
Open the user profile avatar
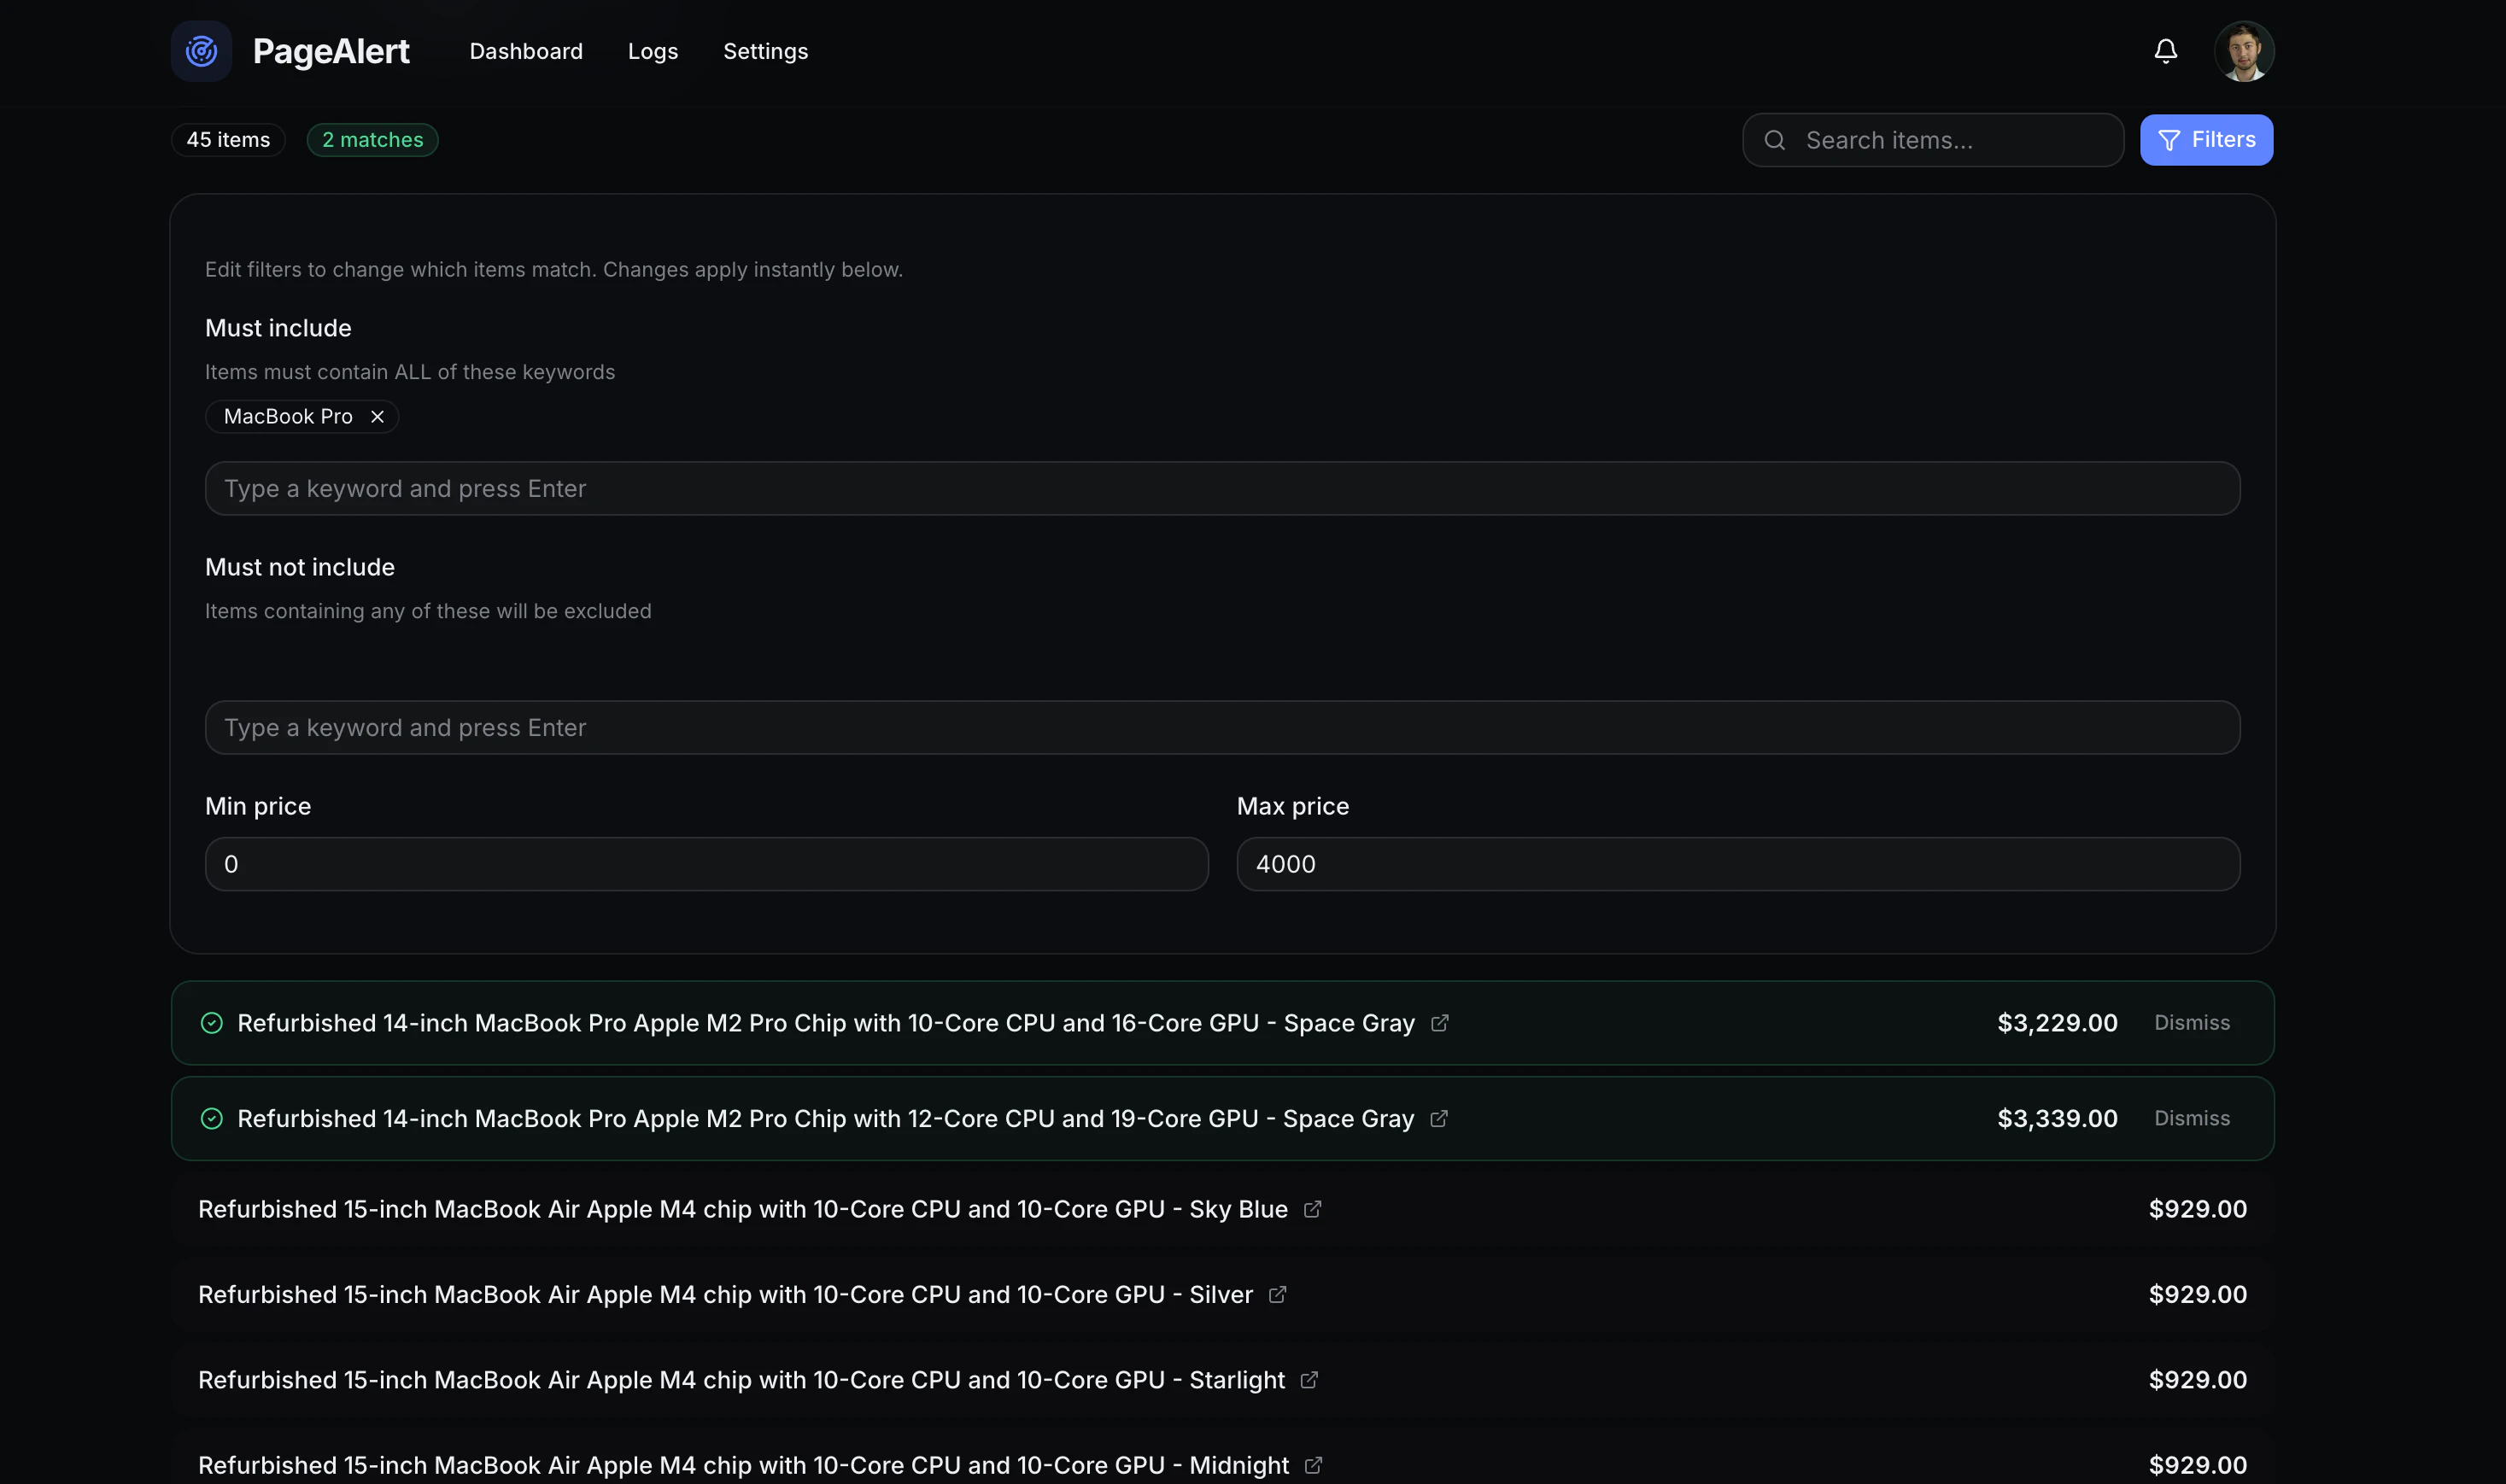2243,51
